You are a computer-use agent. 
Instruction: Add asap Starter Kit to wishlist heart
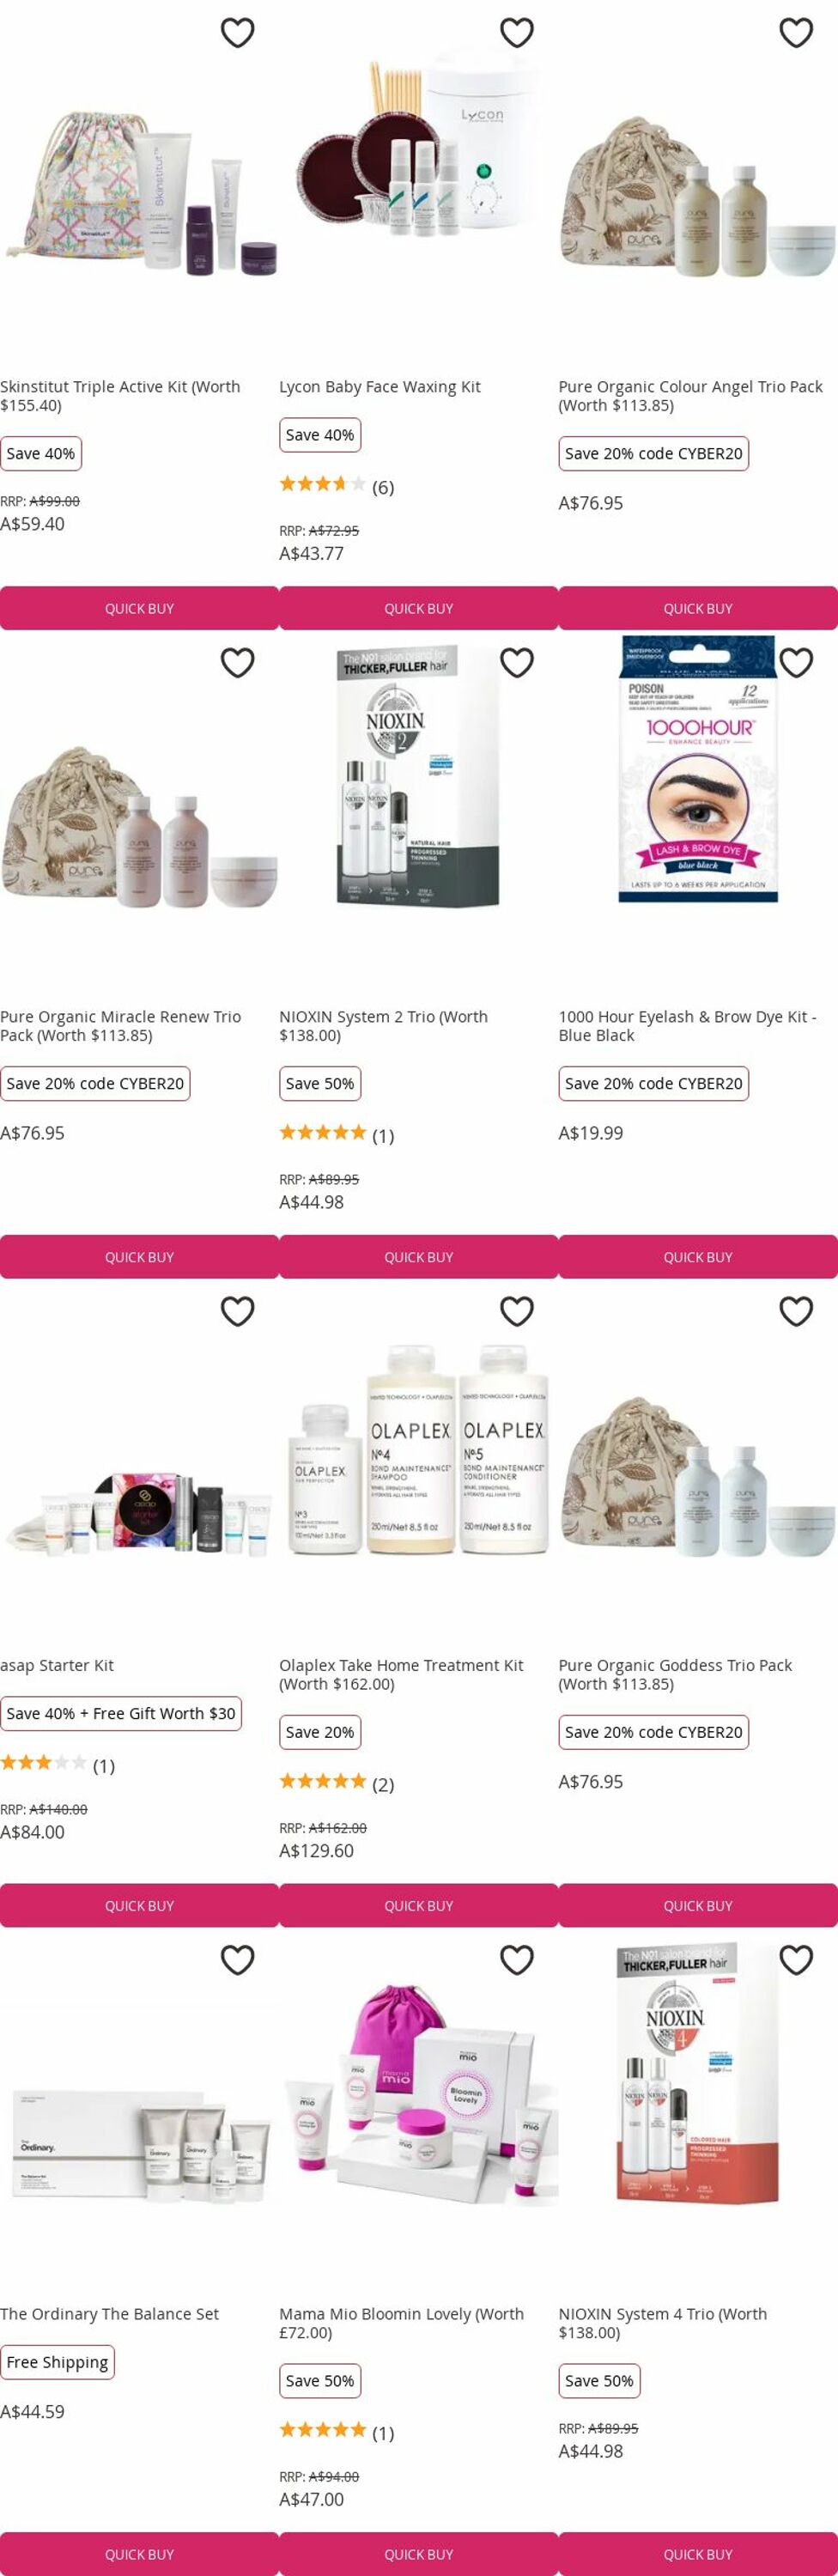237,1311
